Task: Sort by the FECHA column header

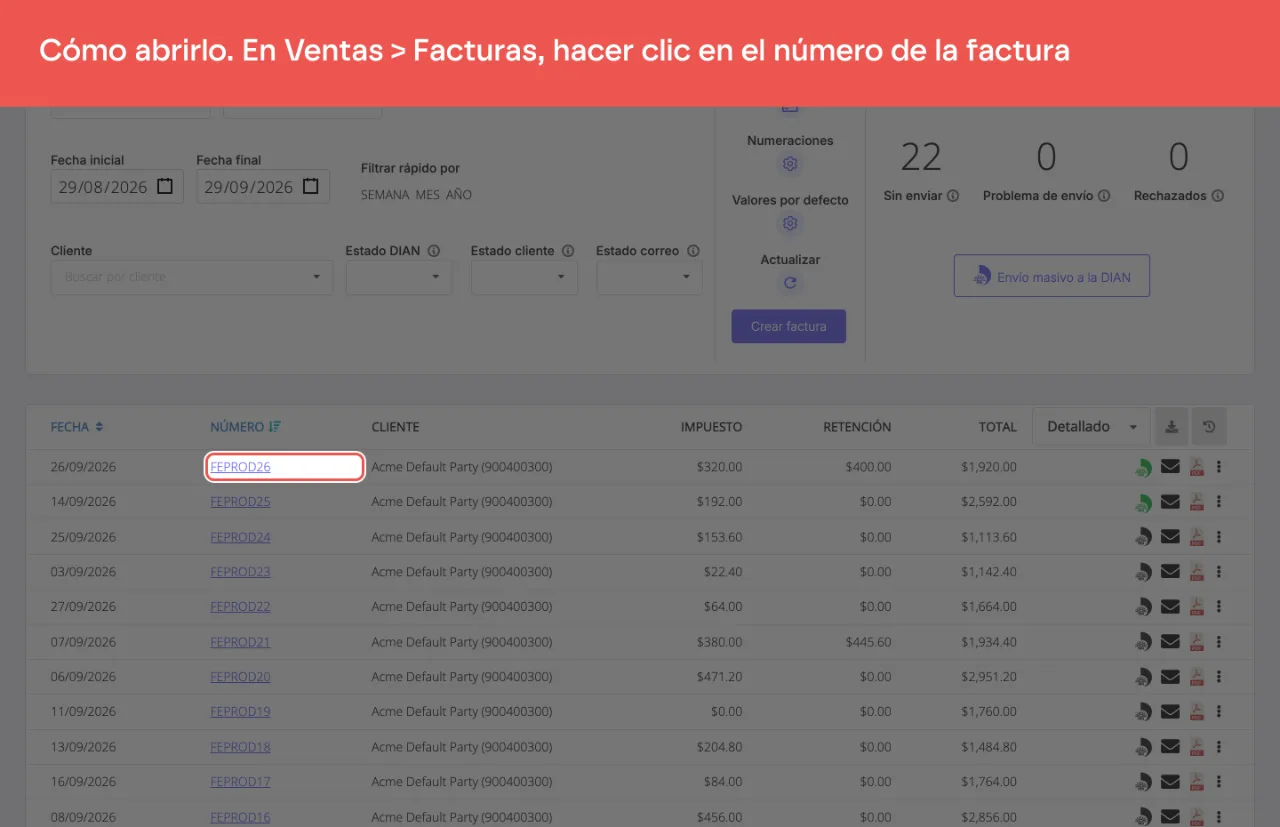Action: click(x=77, y=427)
